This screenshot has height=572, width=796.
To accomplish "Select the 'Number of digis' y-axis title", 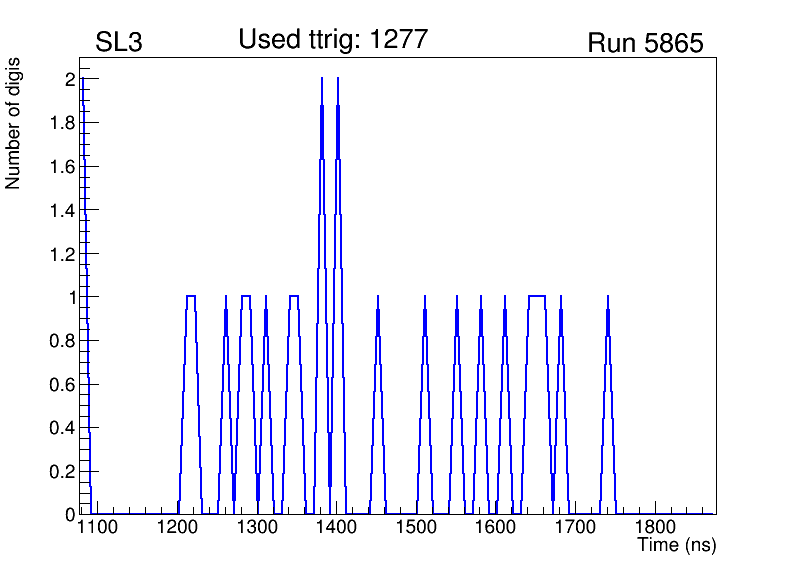I will pos(14,123).
